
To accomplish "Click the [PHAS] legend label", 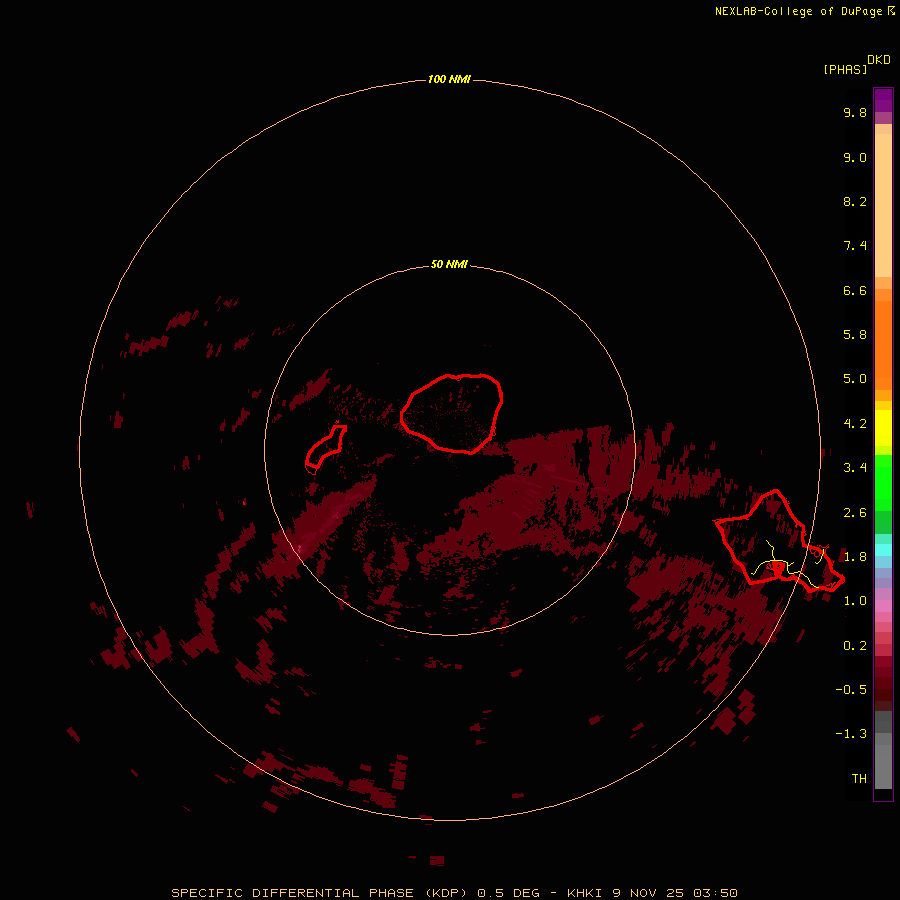I will pyautogui.click(x=845, y=69).
